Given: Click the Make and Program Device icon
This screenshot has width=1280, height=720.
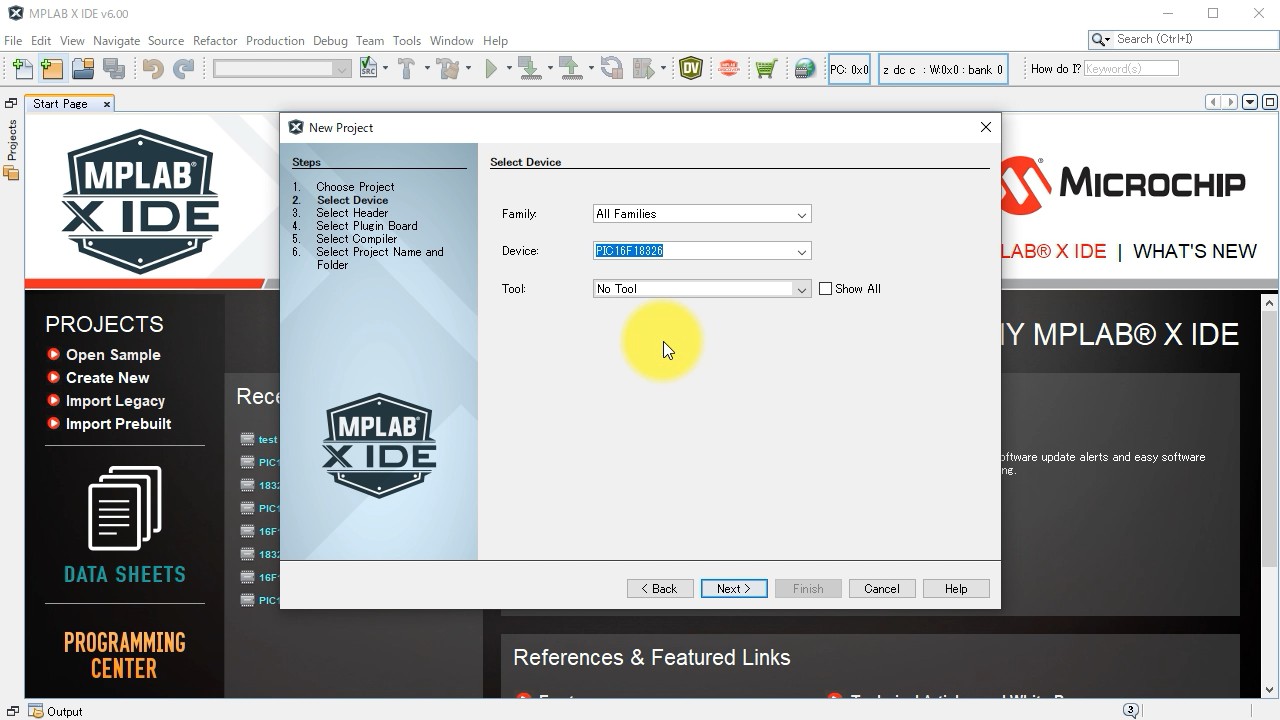Looking at the screenshot, I should (530, 69).
